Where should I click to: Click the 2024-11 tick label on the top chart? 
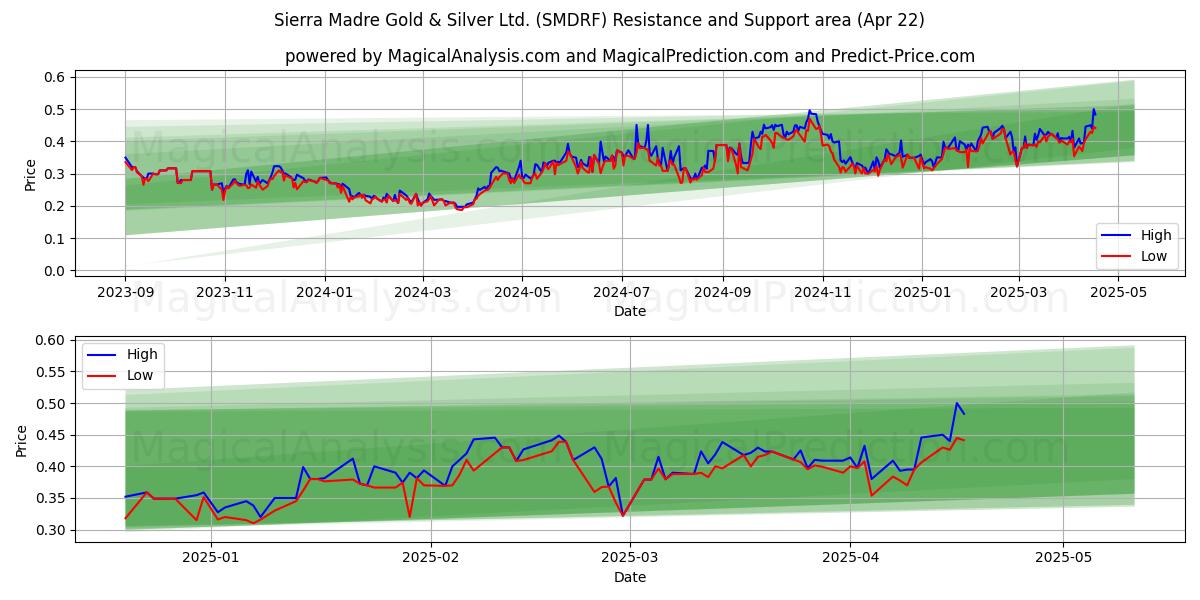pyautogui.click(x=822, y=292)
